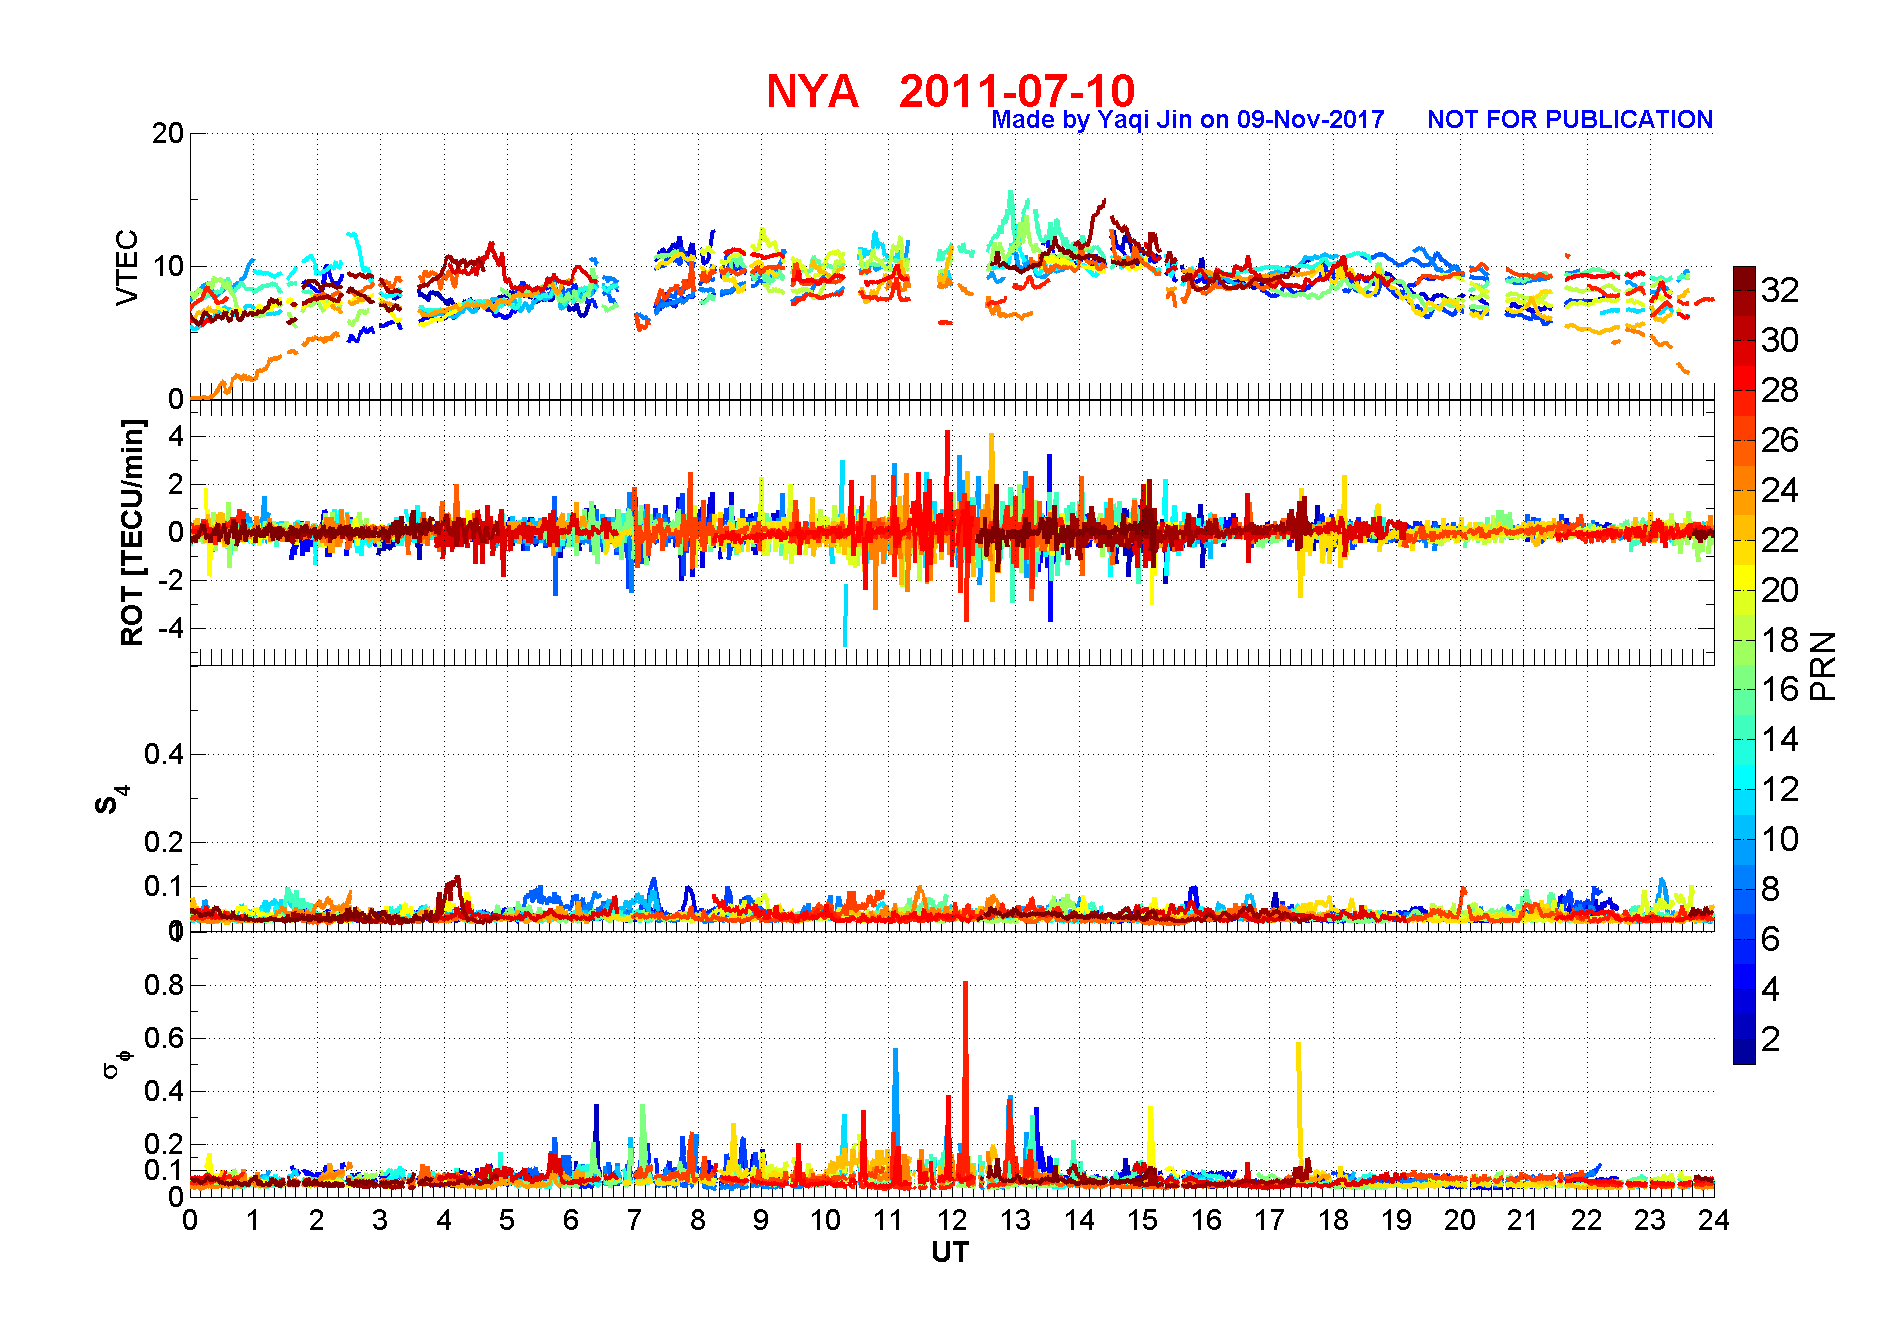
Task: Click the light blue sigma-phi spike near 11 UT
Action: 896,1100
